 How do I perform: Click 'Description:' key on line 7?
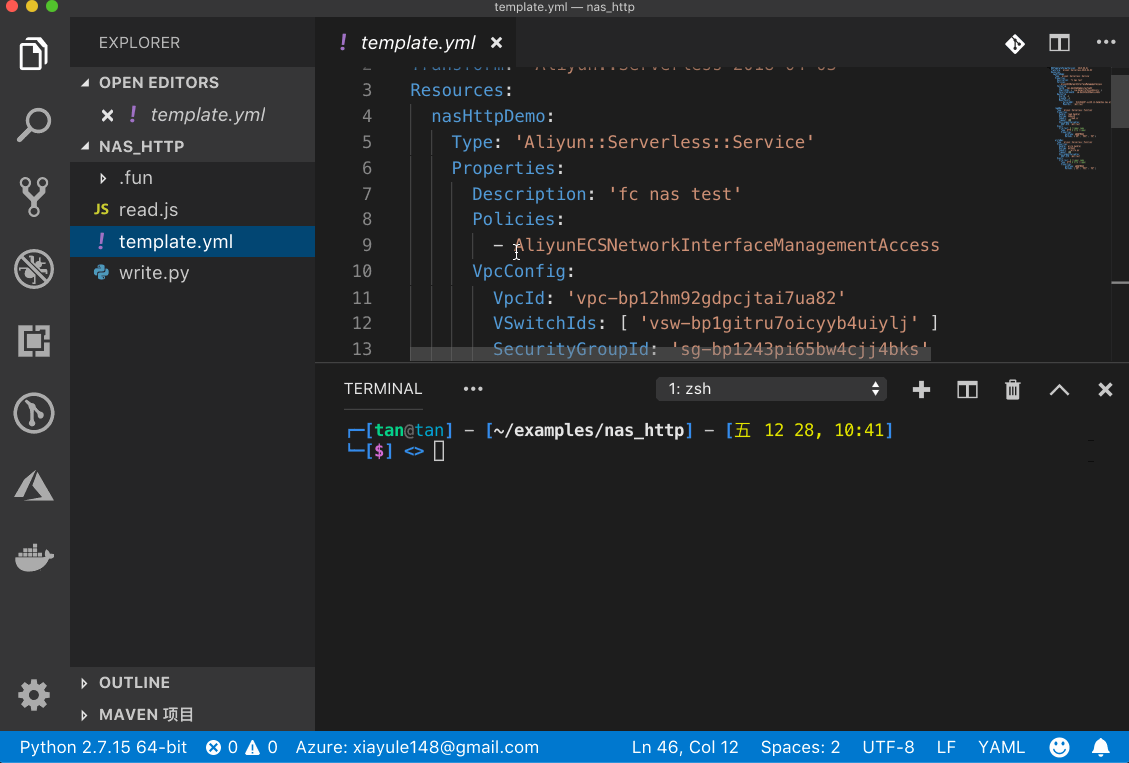(x=534, y=194)
